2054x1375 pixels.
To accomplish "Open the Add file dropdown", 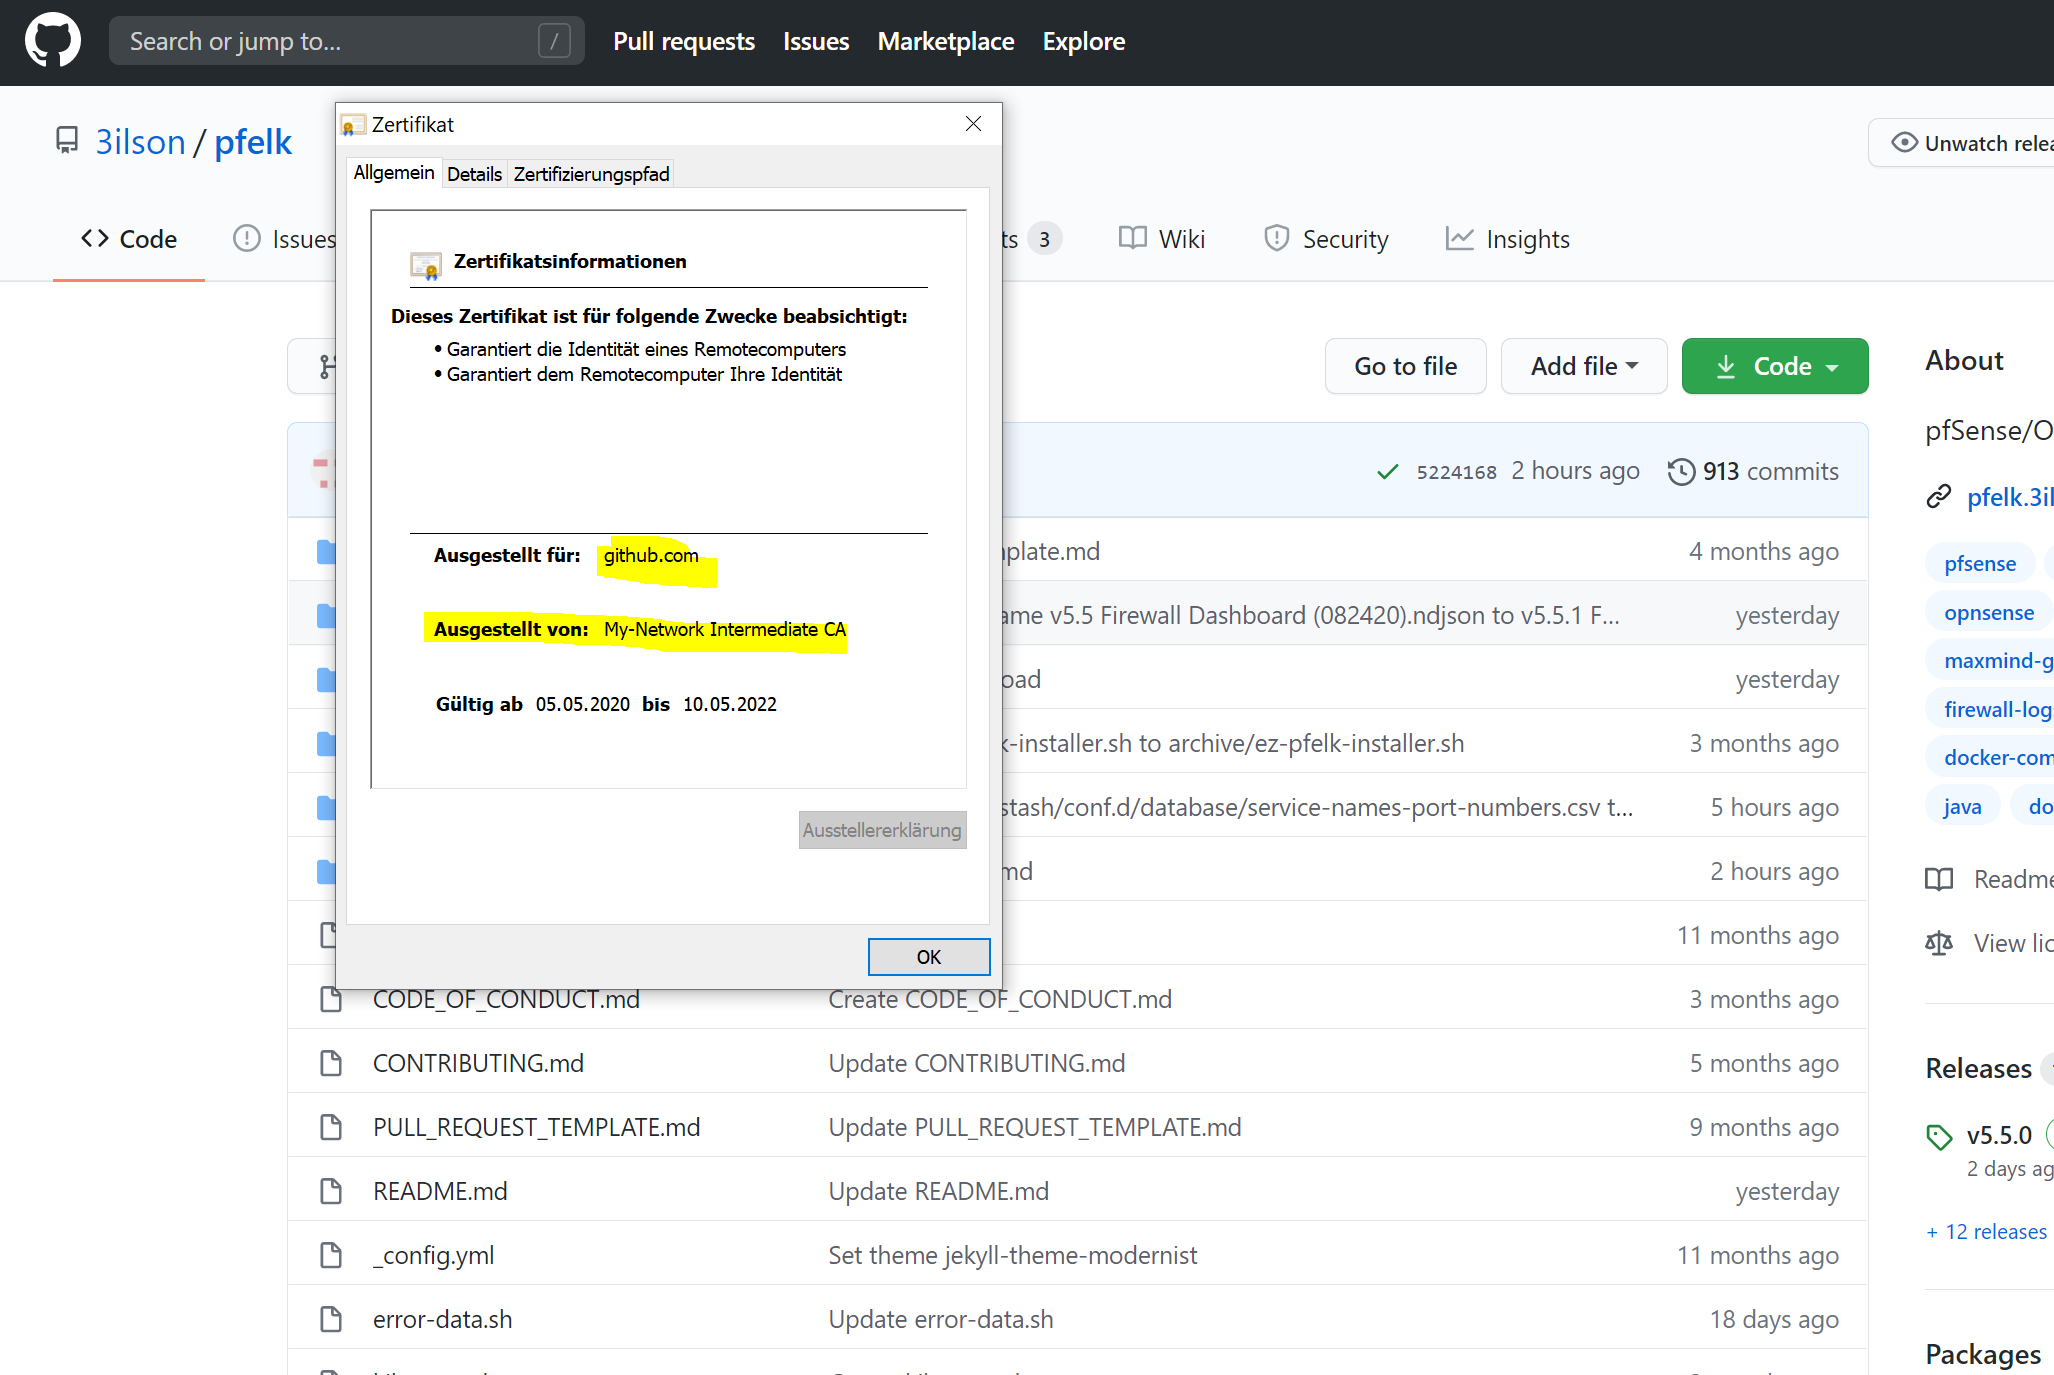I will (1584, 366).
